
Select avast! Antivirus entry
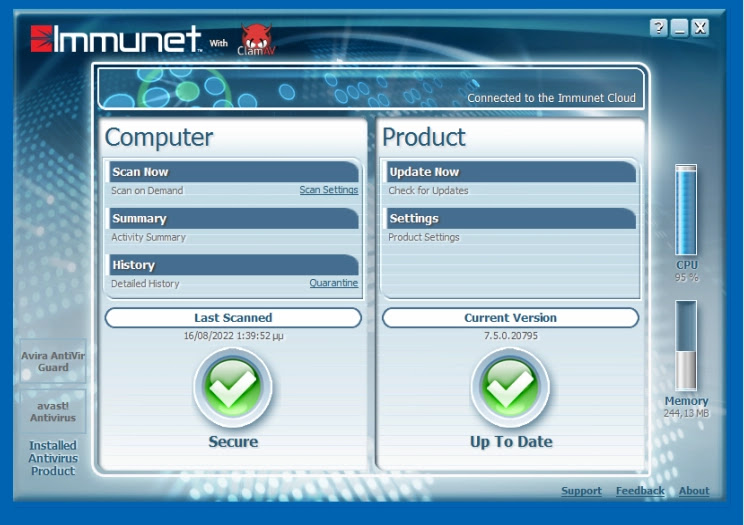53,412
